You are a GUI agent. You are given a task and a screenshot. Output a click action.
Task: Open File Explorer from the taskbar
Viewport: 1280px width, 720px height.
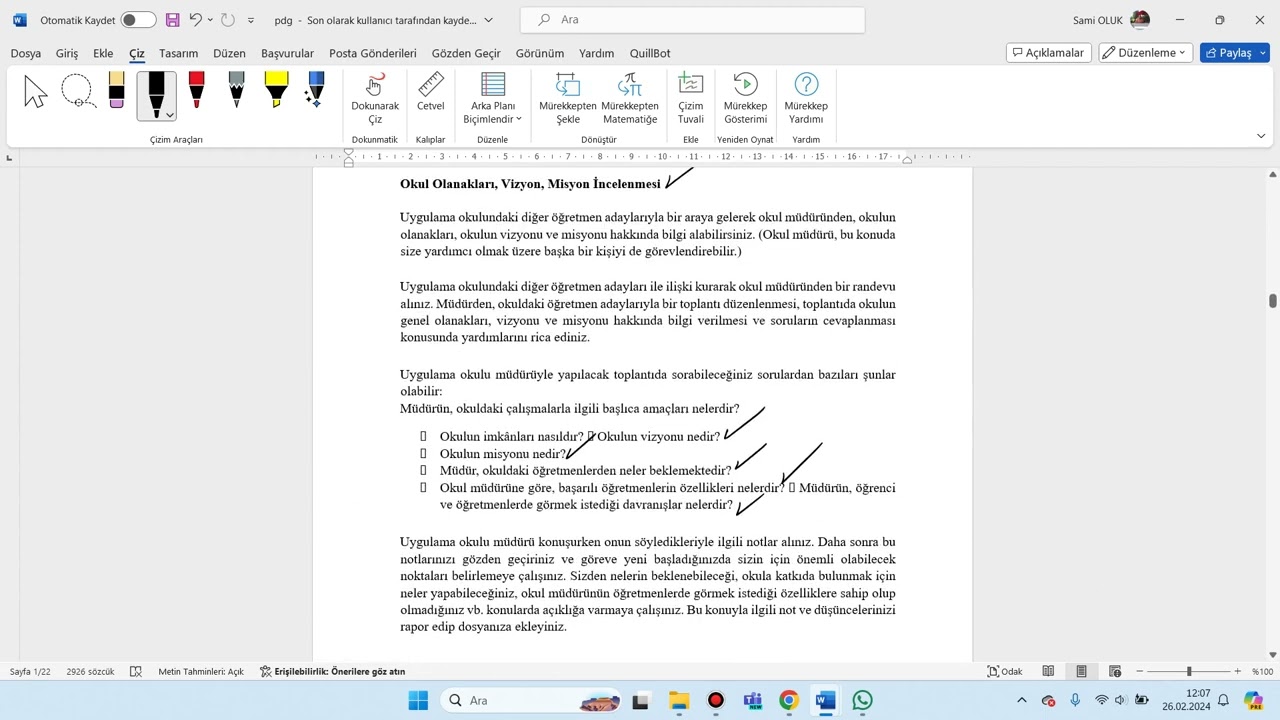pos(679,700)
